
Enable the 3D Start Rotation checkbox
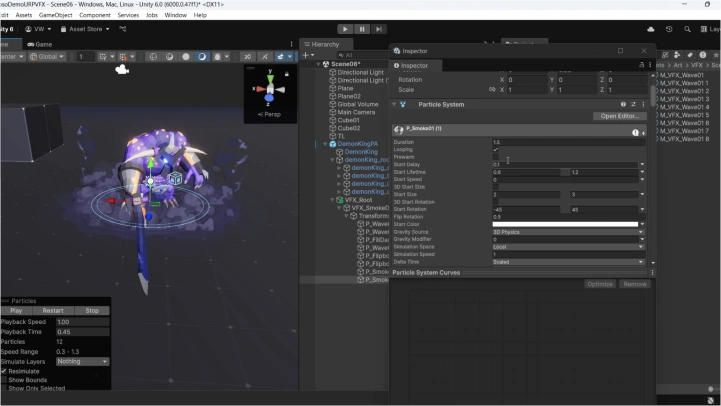[496, 202]
